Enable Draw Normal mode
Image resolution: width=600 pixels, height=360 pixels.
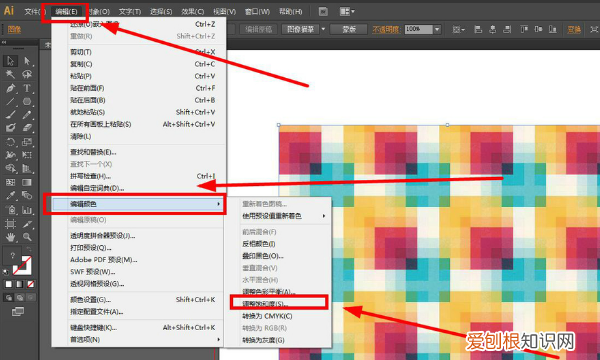coord(8,297)
